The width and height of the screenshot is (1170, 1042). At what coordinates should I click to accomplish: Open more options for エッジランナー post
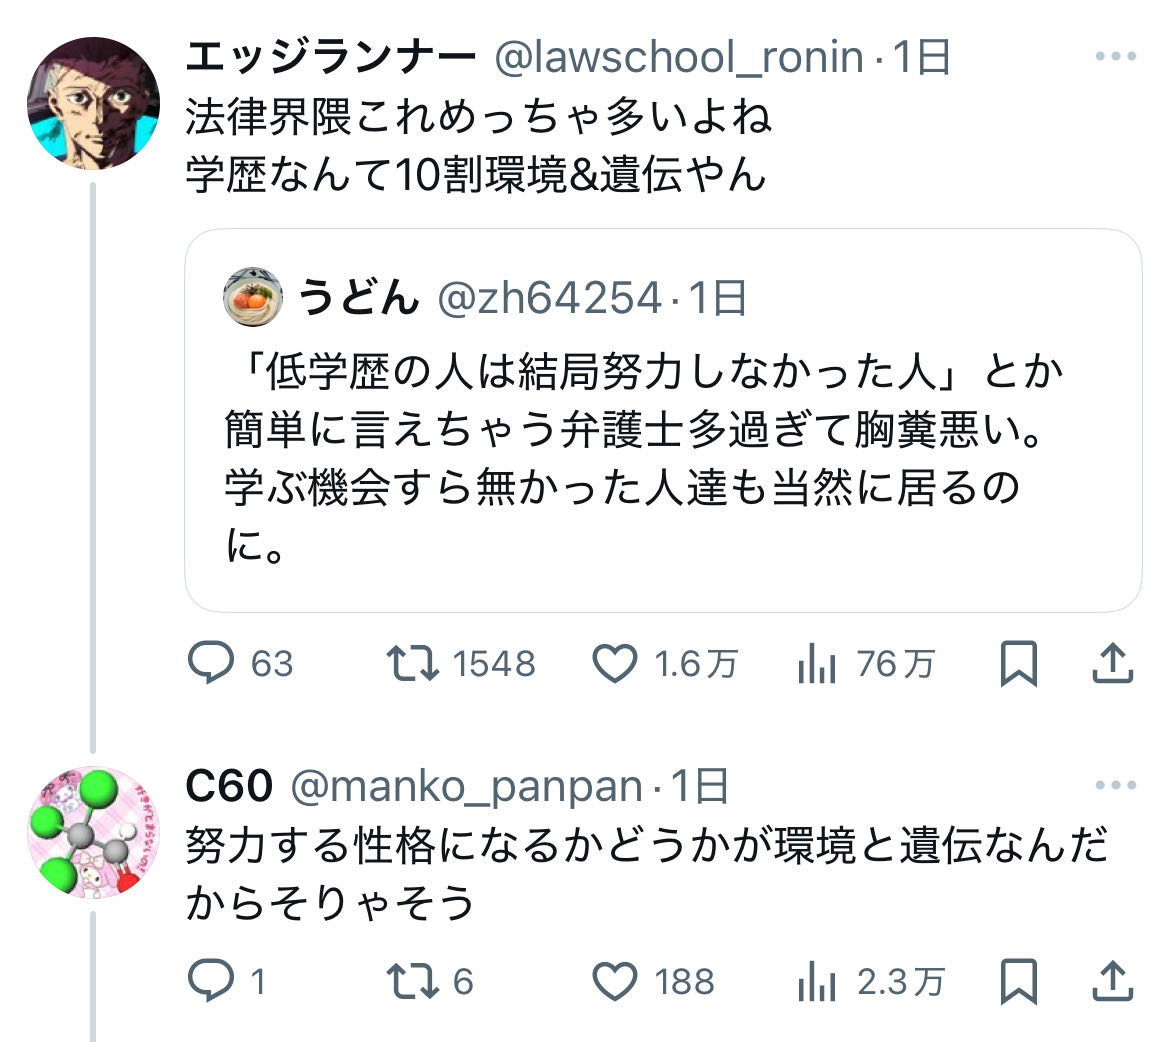(1115, 57)
